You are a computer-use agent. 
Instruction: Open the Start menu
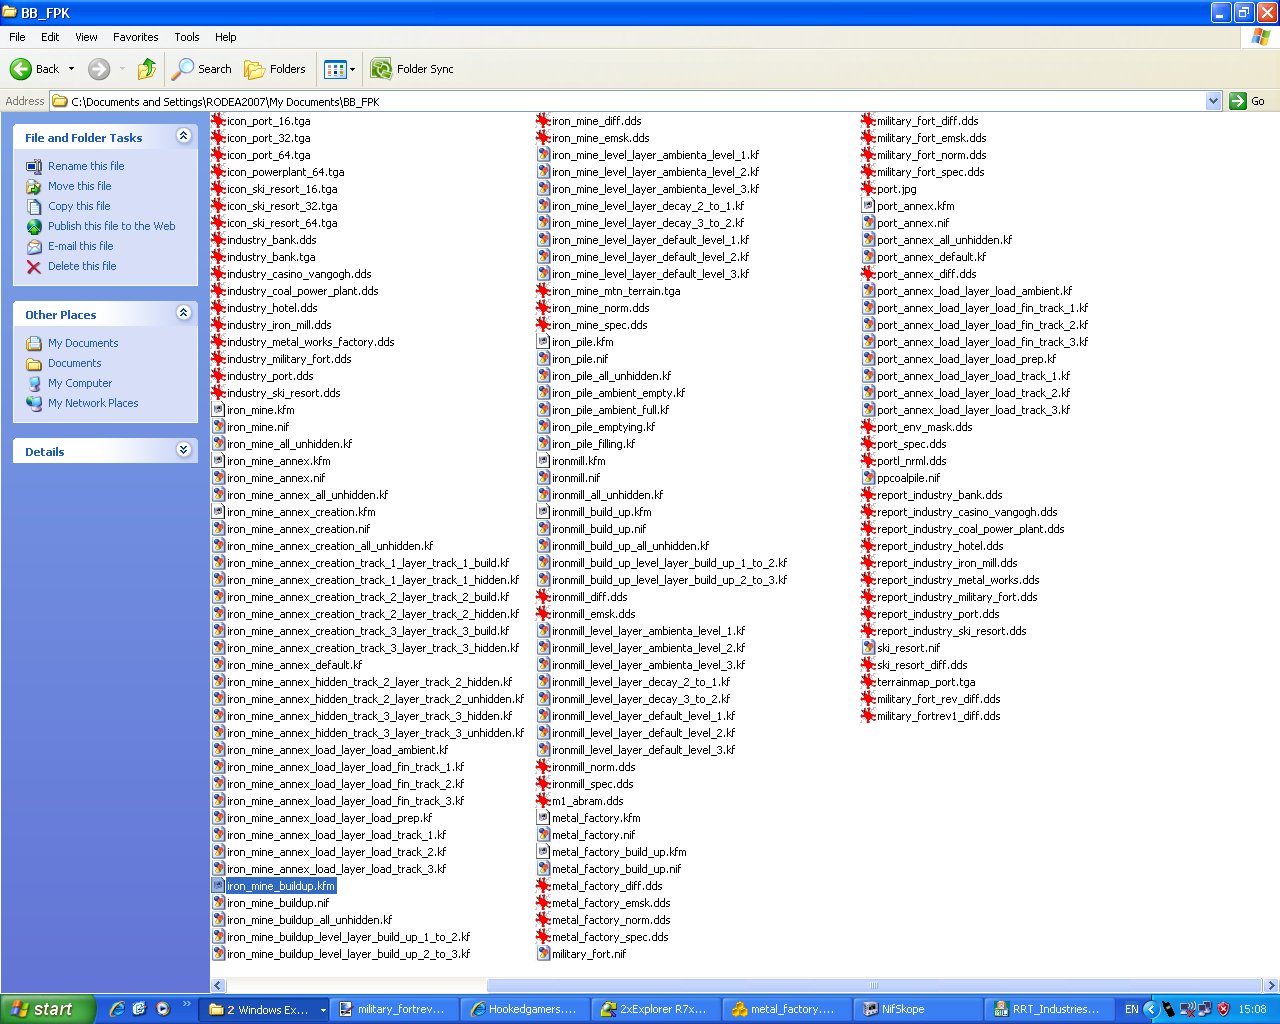47,1009
